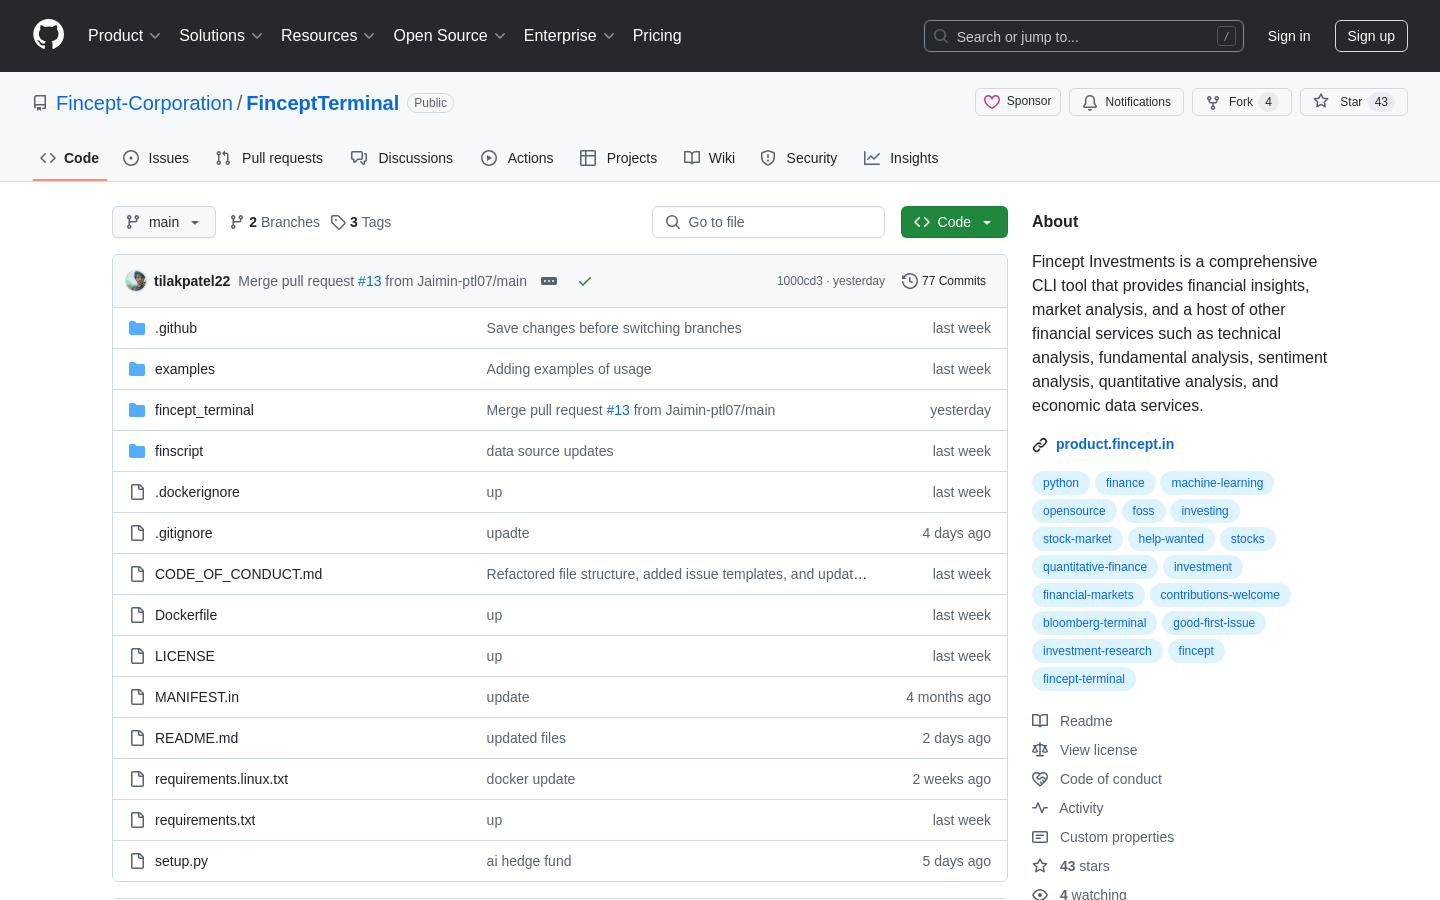Click tilakpatel22 avatar image
Screen dimensions: 1440x900
click(136, 281)
